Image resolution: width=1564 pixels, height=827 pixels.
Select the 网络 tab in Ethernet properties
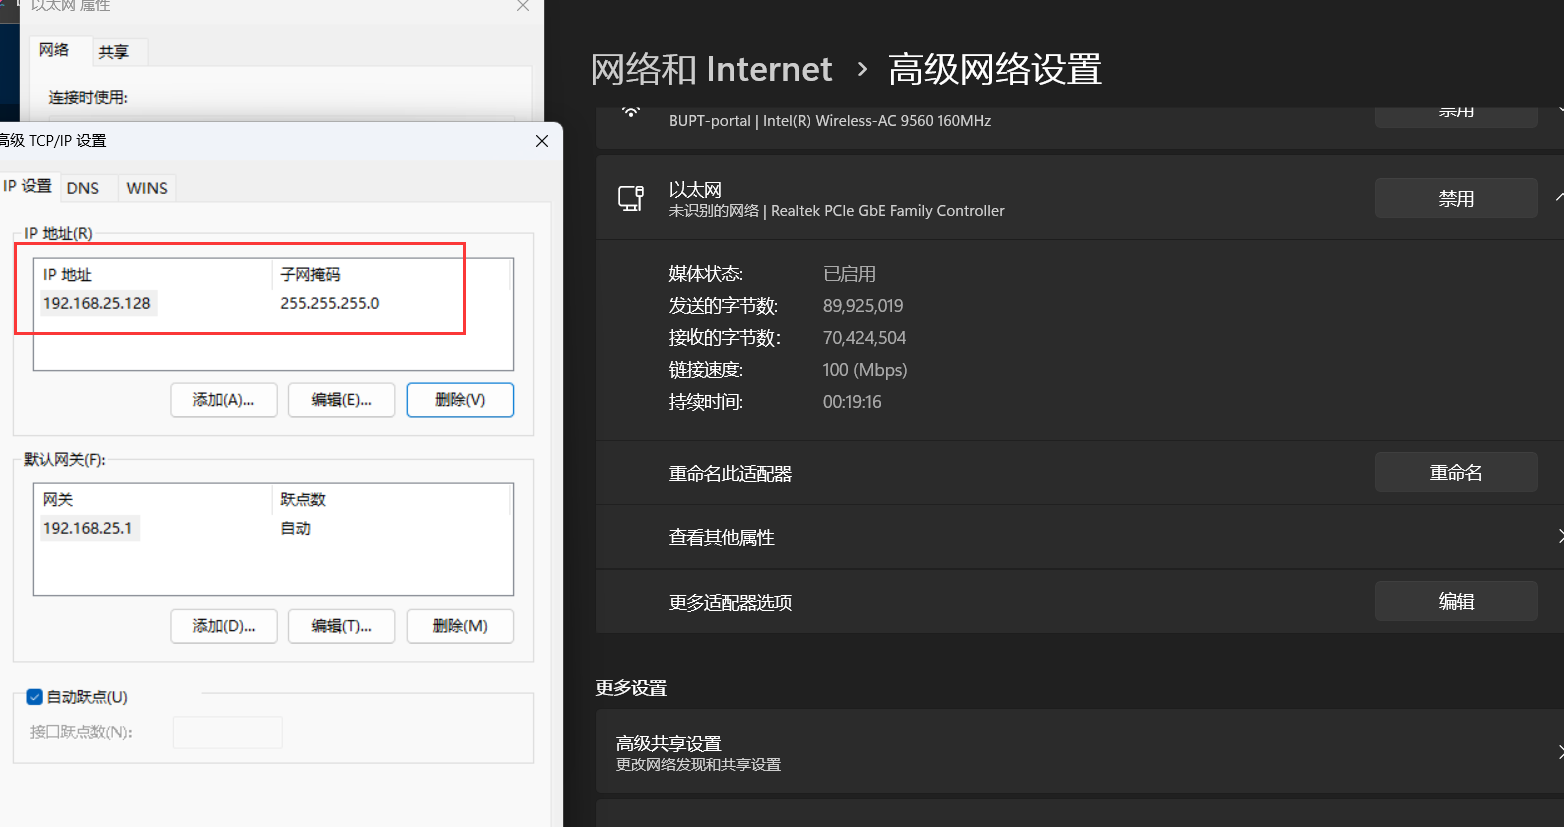tap(54, 50)
